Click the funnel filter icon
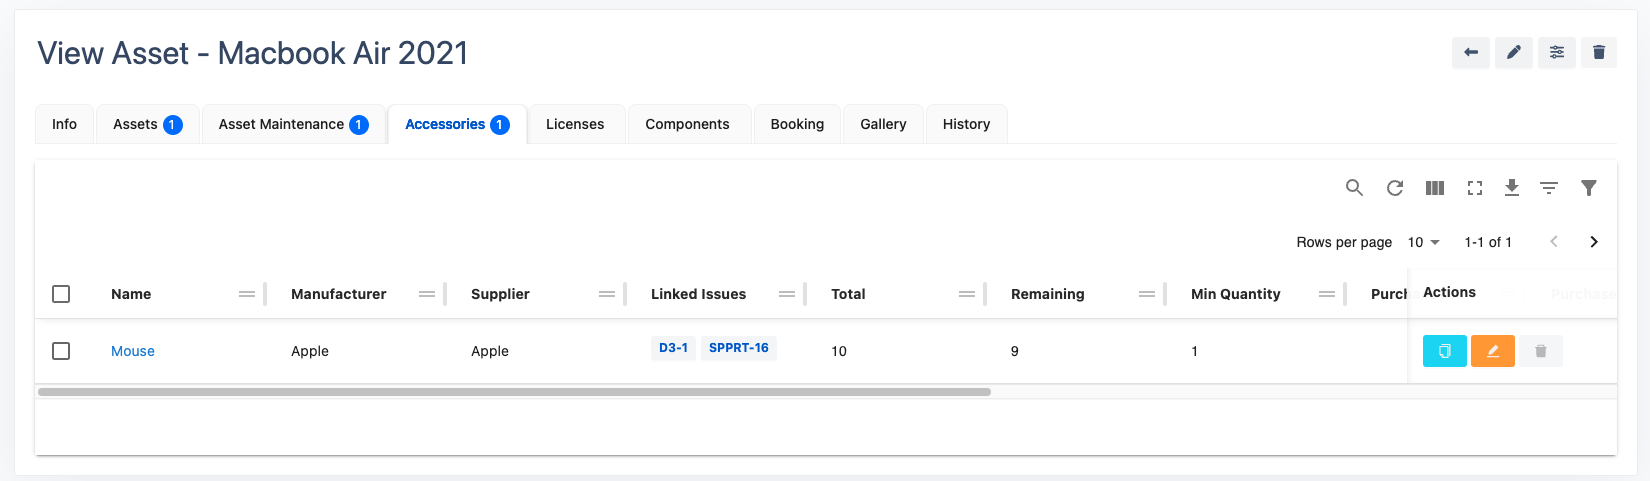1650x481 pixels. [1588, 188]
